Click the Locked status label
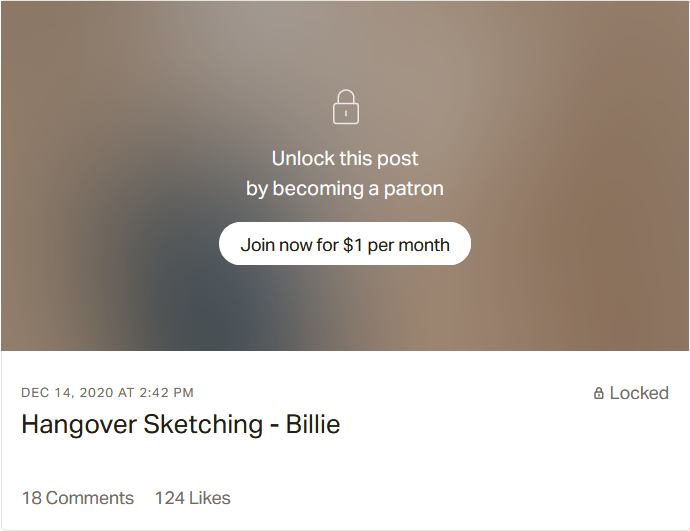The height and width of the screenshot is (531, 690). (639, 393)
